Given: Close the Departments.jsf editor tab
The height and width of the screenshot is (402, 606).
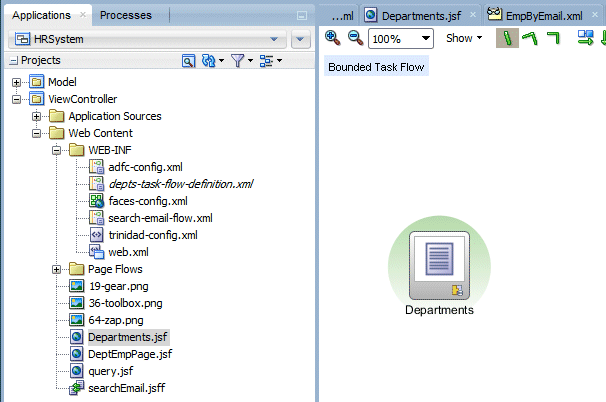Looking at the screenshot, I should coord(473,15).
